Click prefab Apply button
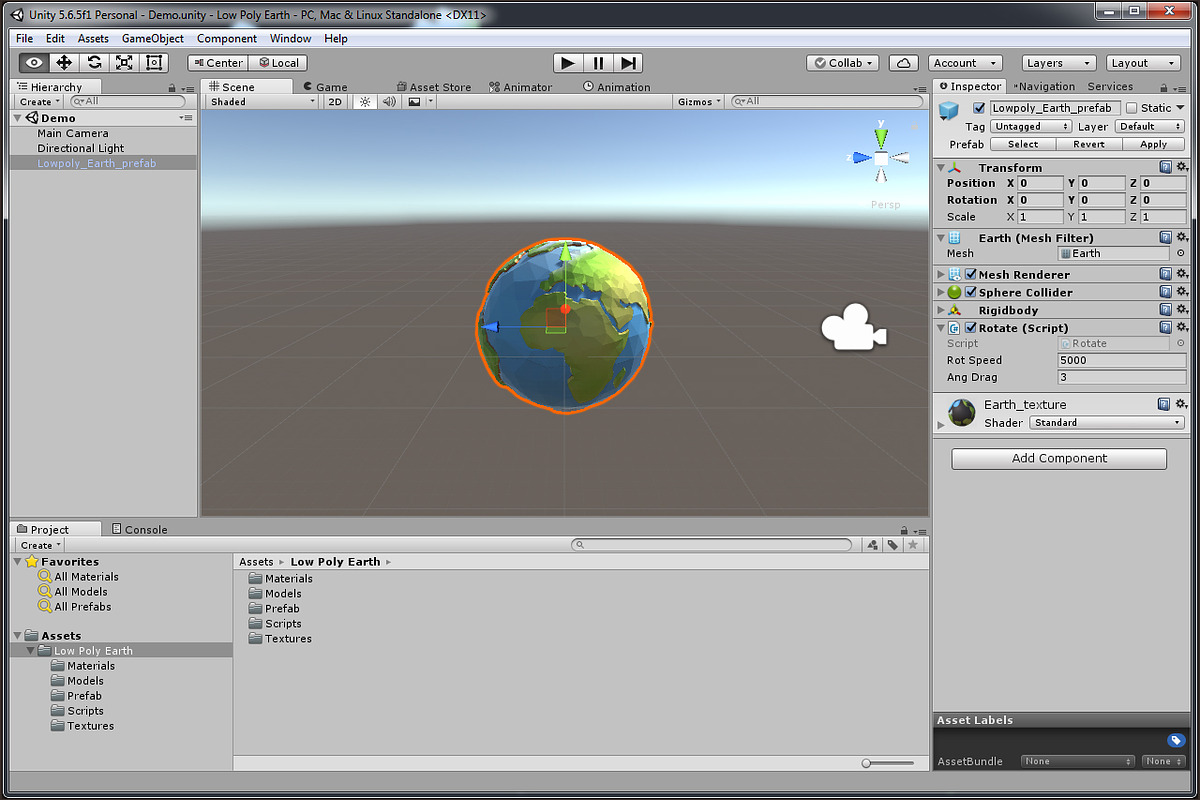Image resolution: width=1200 pixels, height=800 pixels. pos(1154,144)
